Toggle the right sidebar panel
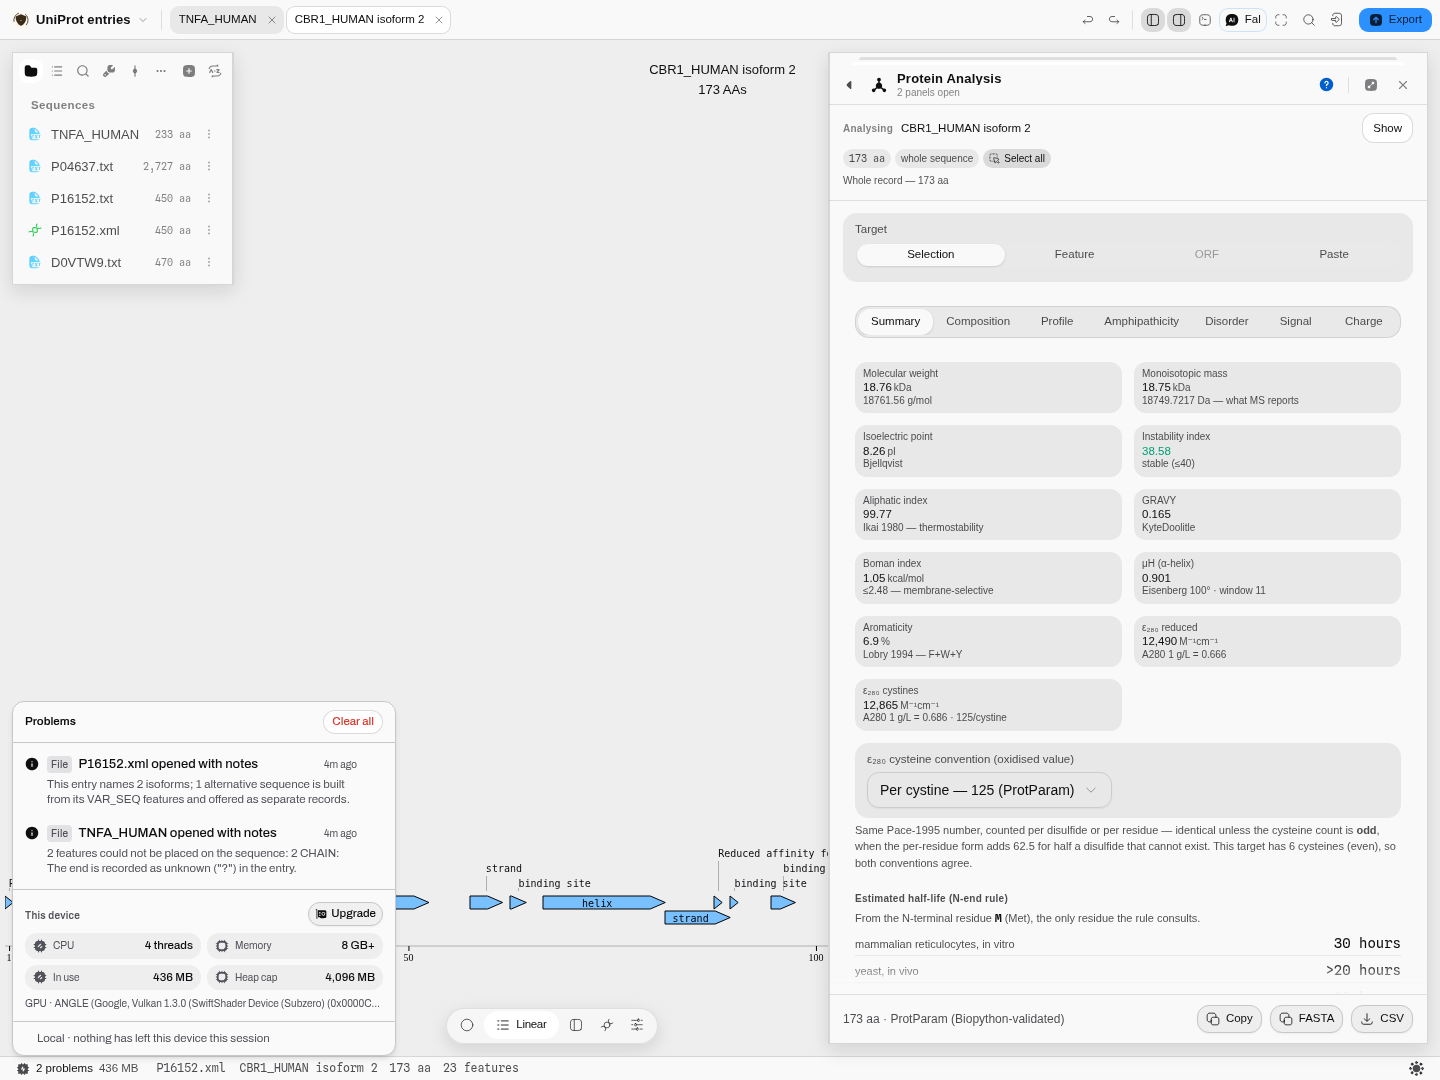1440x1080 pixels. coord(1179,20)
